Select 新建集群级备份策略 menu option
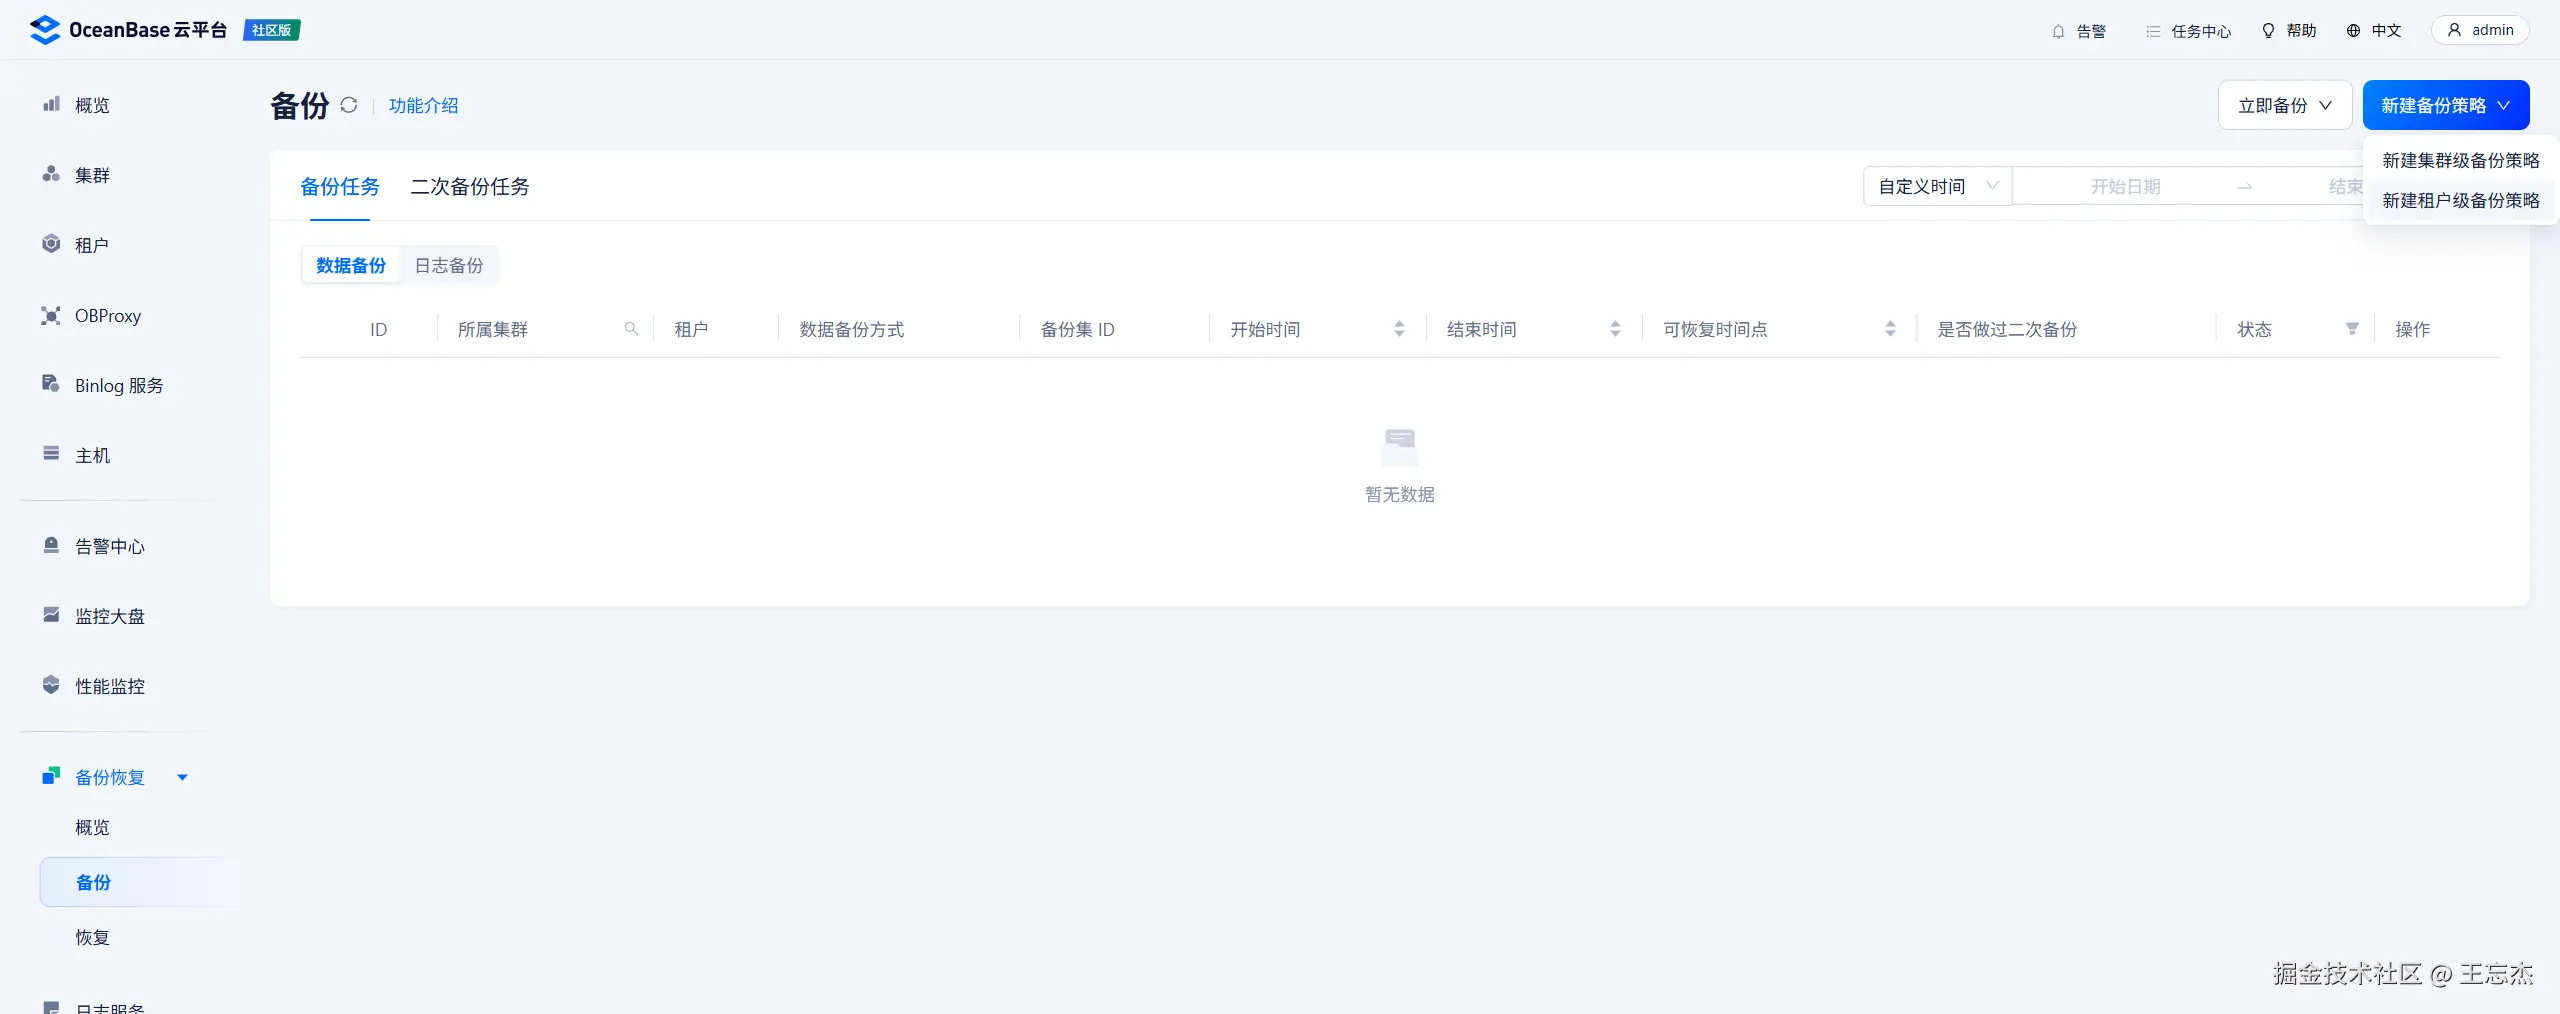 point(2460,160)
